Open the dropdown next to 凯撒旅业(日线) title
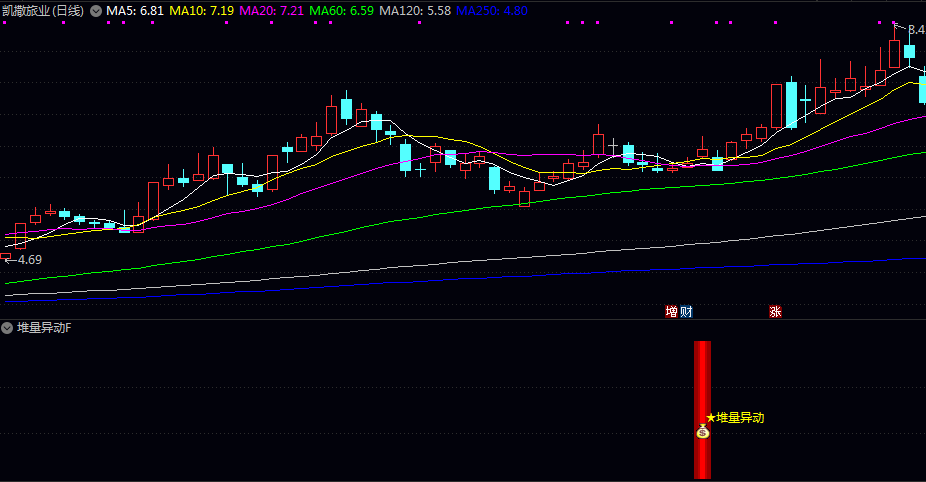The height and width of the screenshot is (482, 926). [x=96, y=11]
